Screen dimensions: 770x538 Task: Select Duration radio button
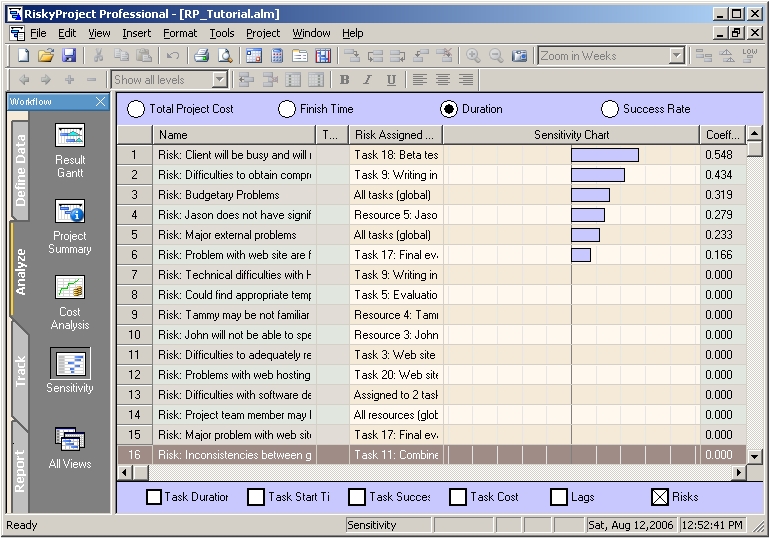(x=449, y=109)
